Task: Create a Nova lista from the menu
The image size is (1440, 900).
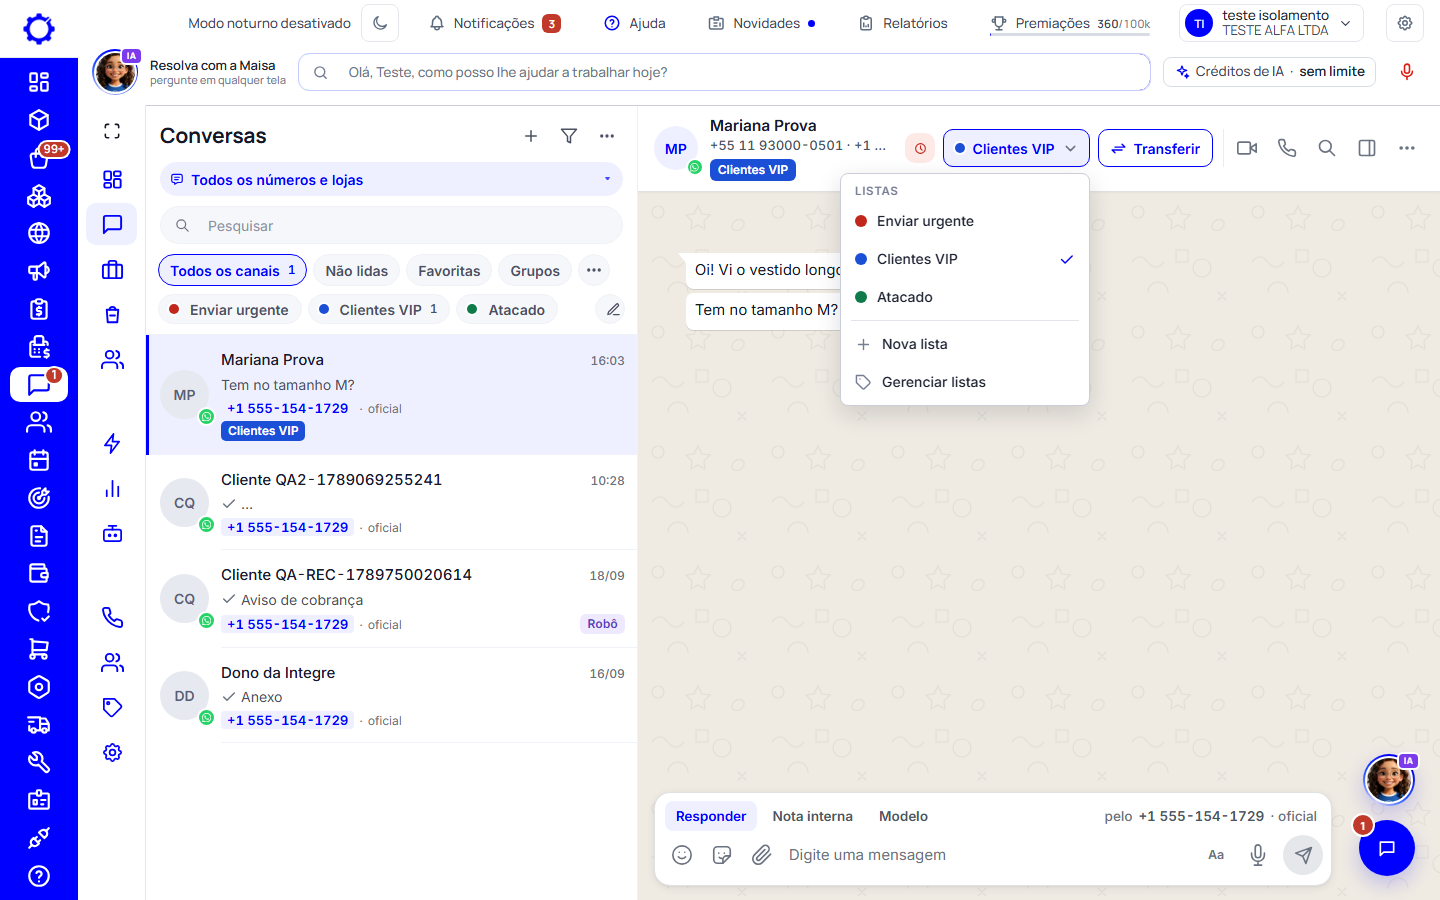Action: pos(965,344)
